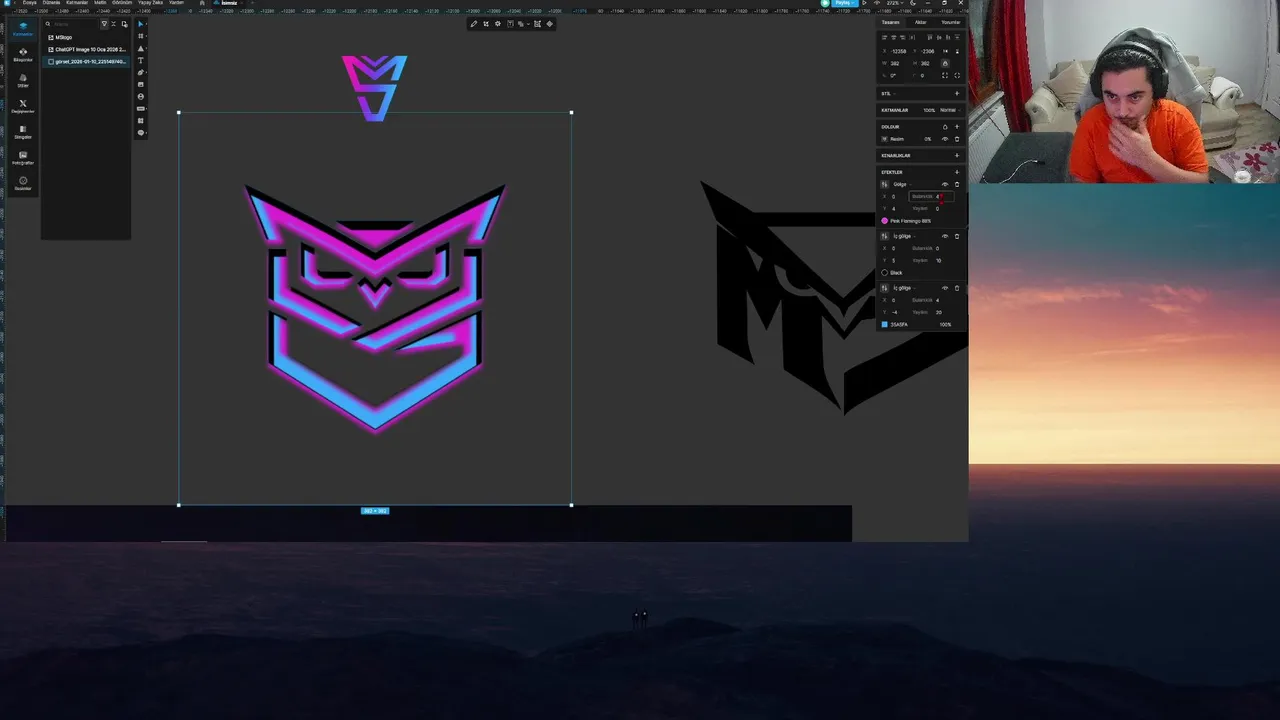Open the boolean operations dropdown in toolbar
The image size is (1280, 720).
pyautogui.click(x=528, y=24)
